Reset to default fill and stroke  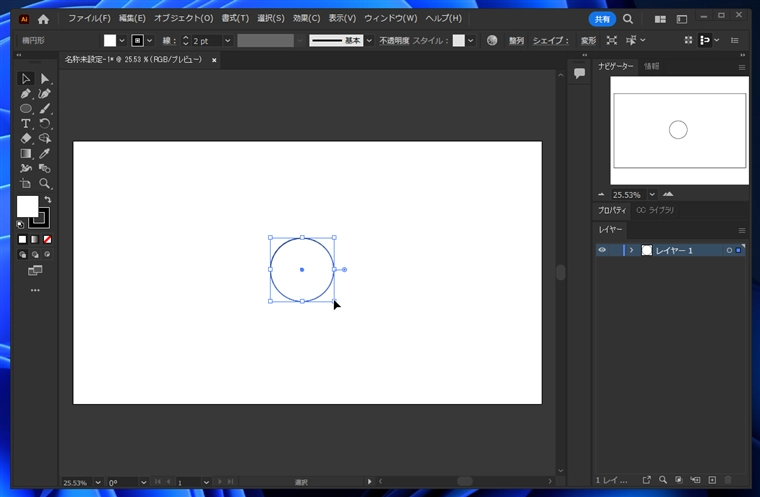point(20,224)
